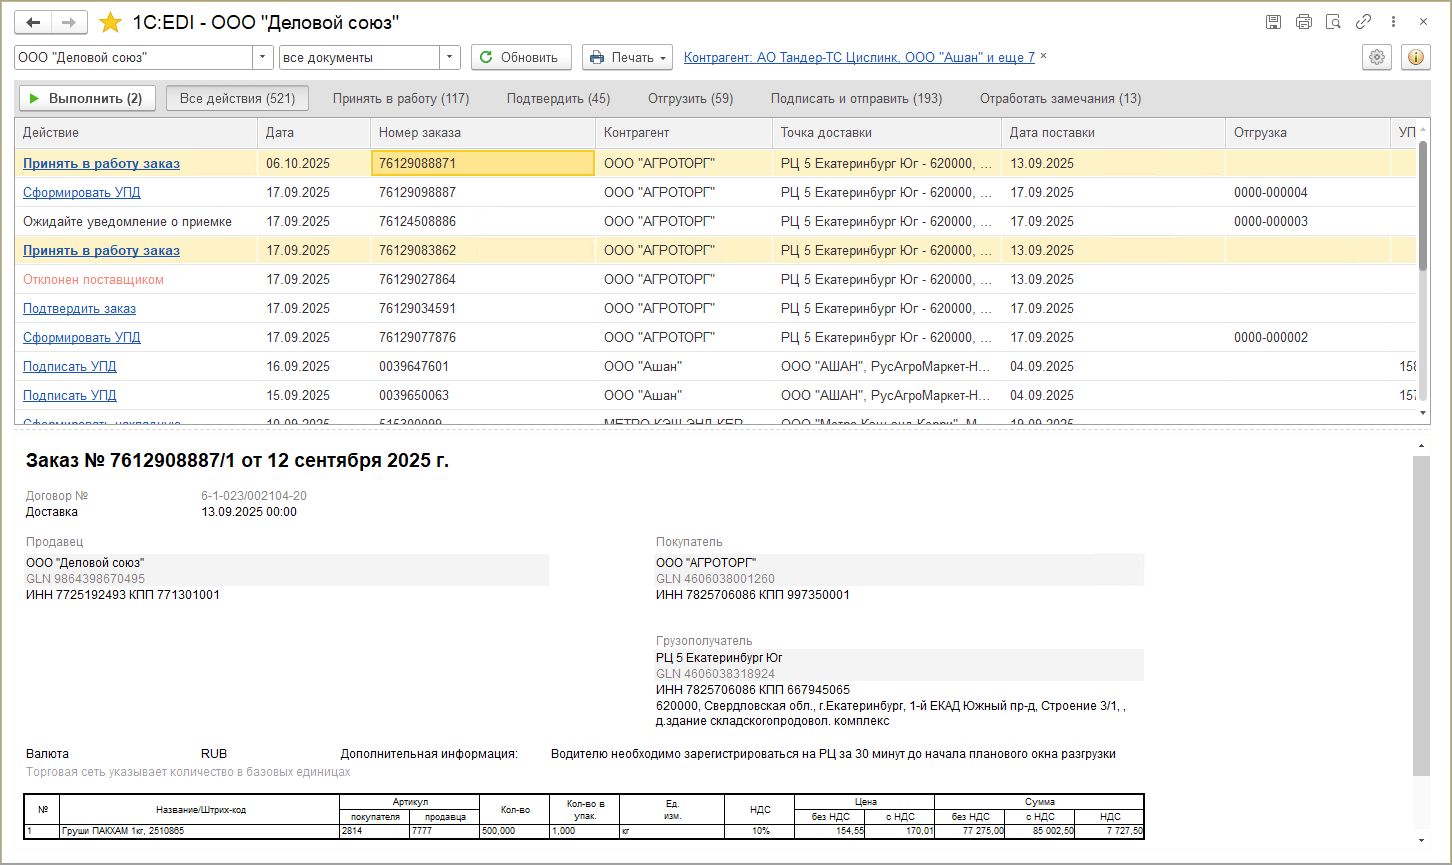This screenshot has width=1452, height=865.
Task: Clear the Контрагент filter with the x
Action: pyautogui.click(x=1044, y=56)
